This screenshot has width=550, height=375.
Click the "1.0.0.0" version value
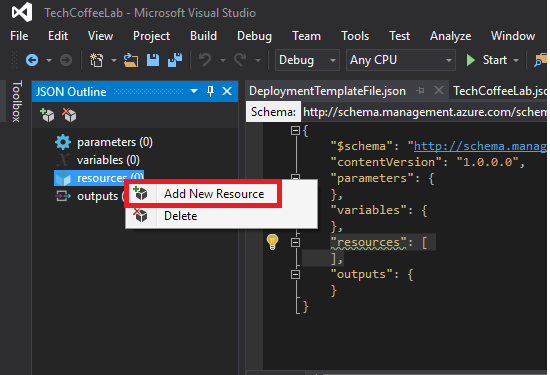click(x=487, y=162)
